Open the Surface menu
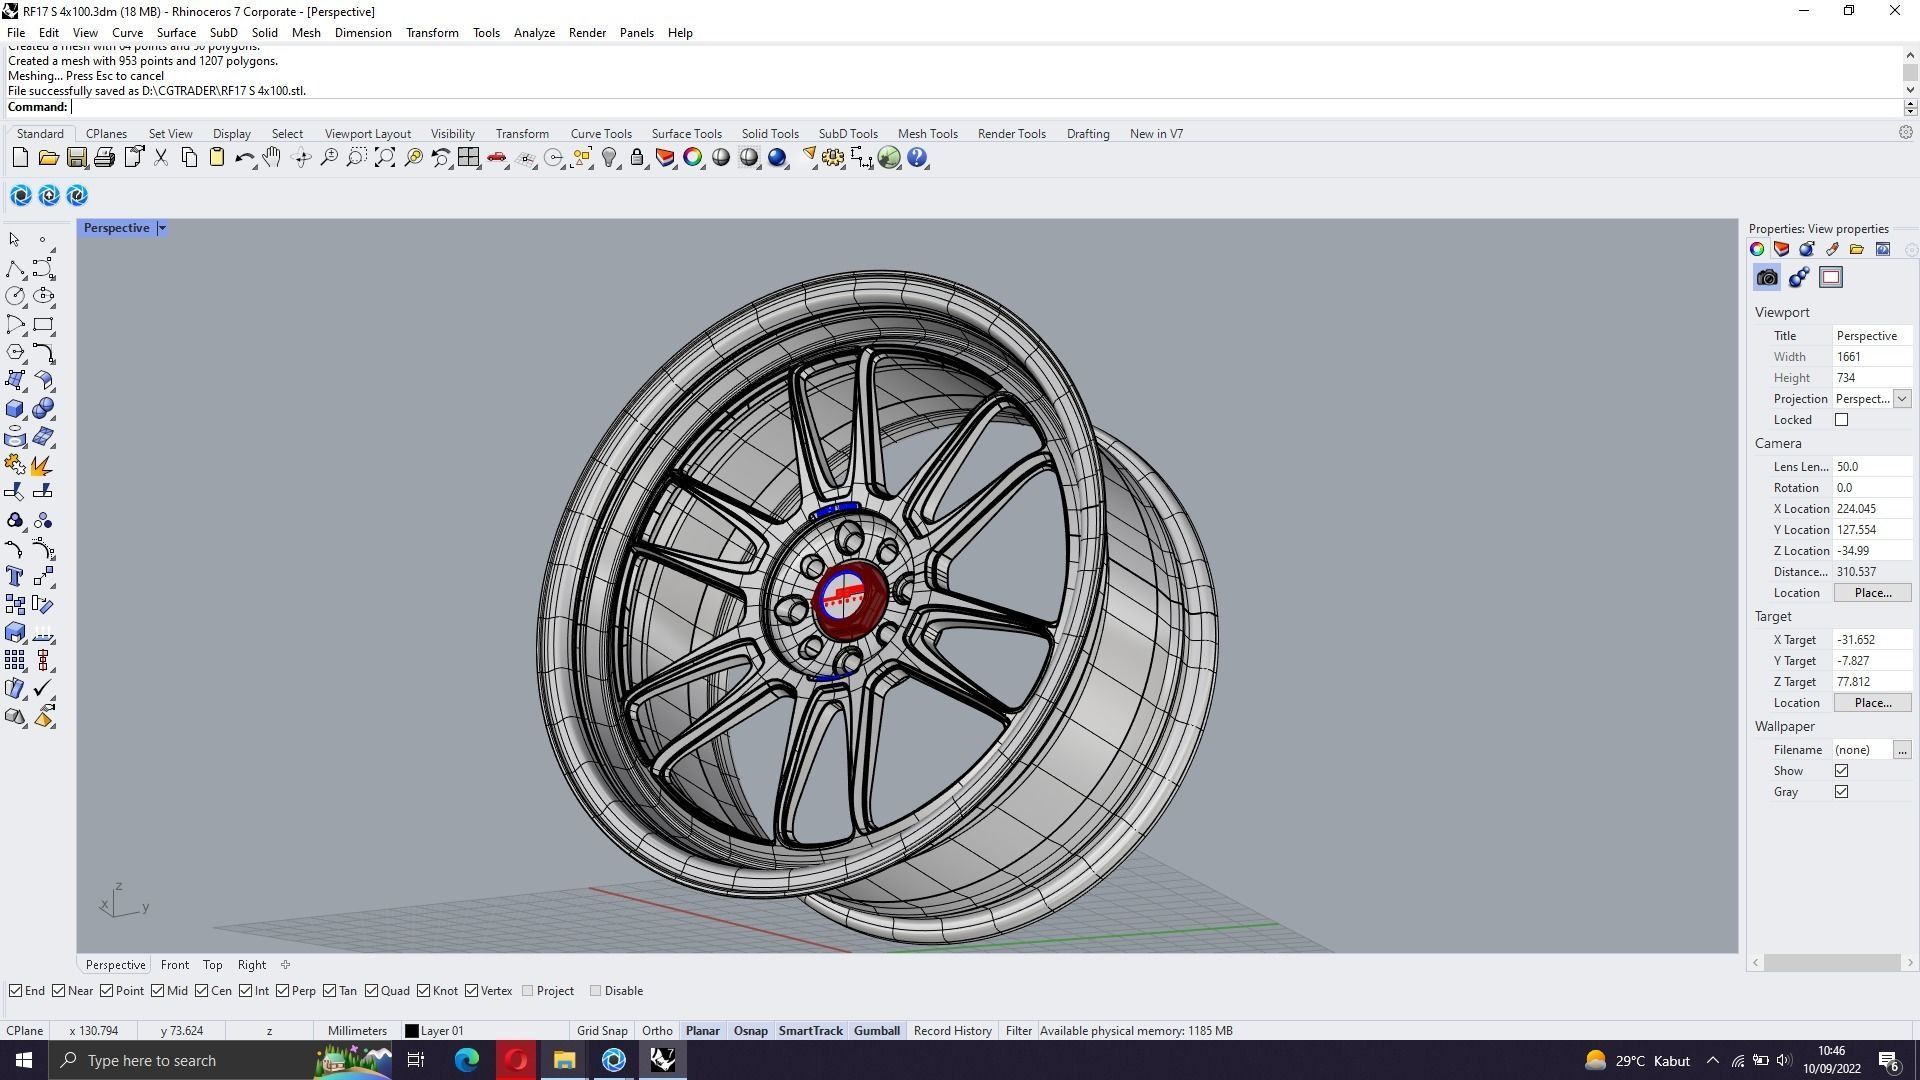The image size is (1920, 1080). (x=175, y=33)
